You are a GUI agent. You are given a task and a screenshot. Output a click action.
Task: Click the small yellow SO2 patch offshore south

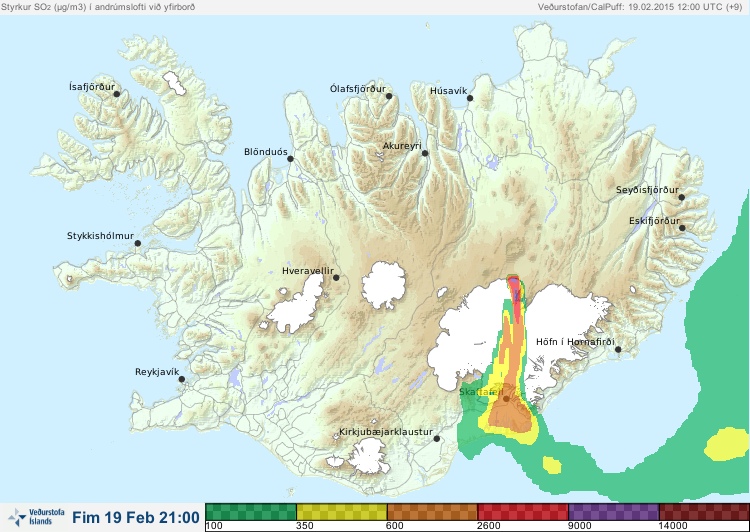[x=551, y=465]
